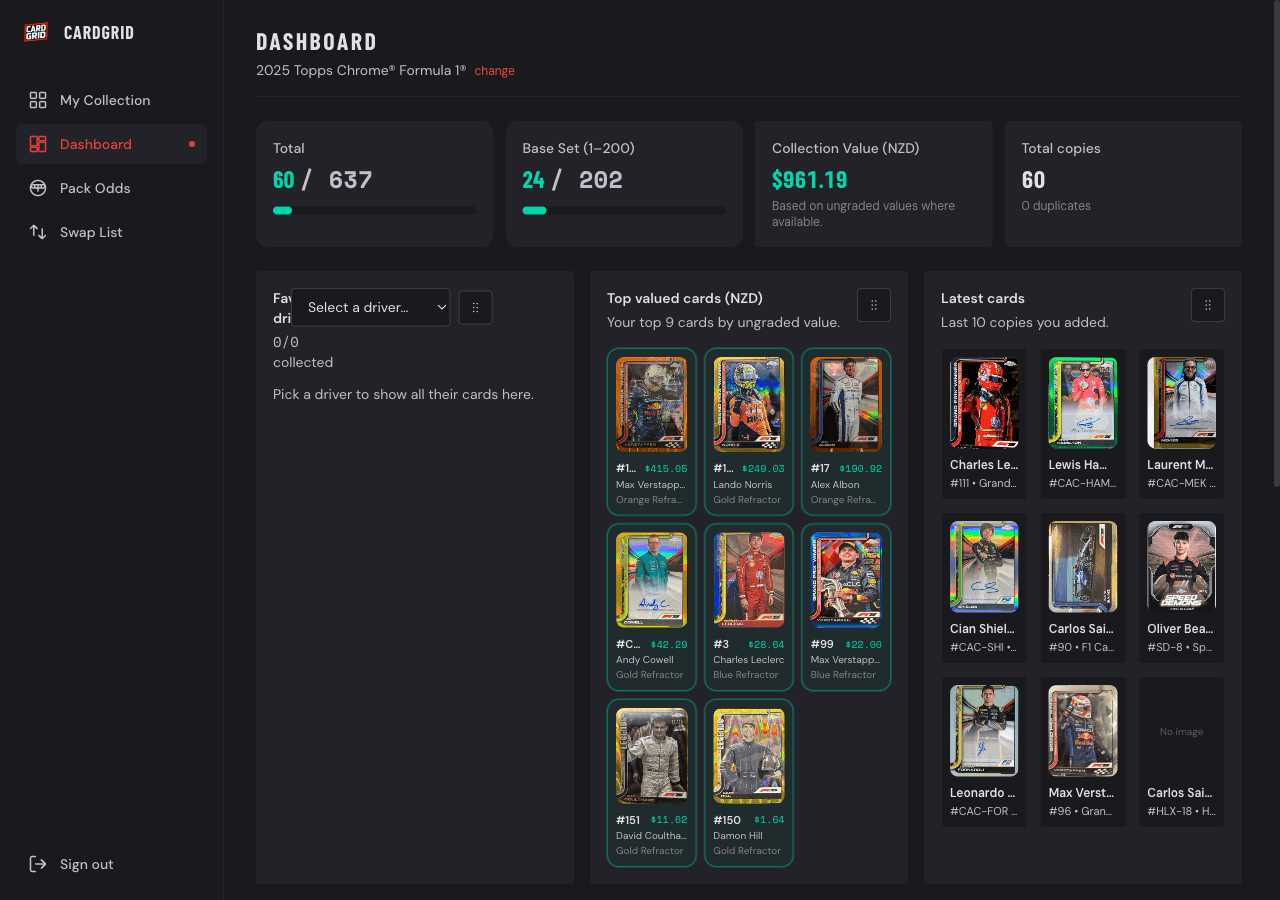
Task: Click the Swap List arrows icon
Action: tap(38, 232)
